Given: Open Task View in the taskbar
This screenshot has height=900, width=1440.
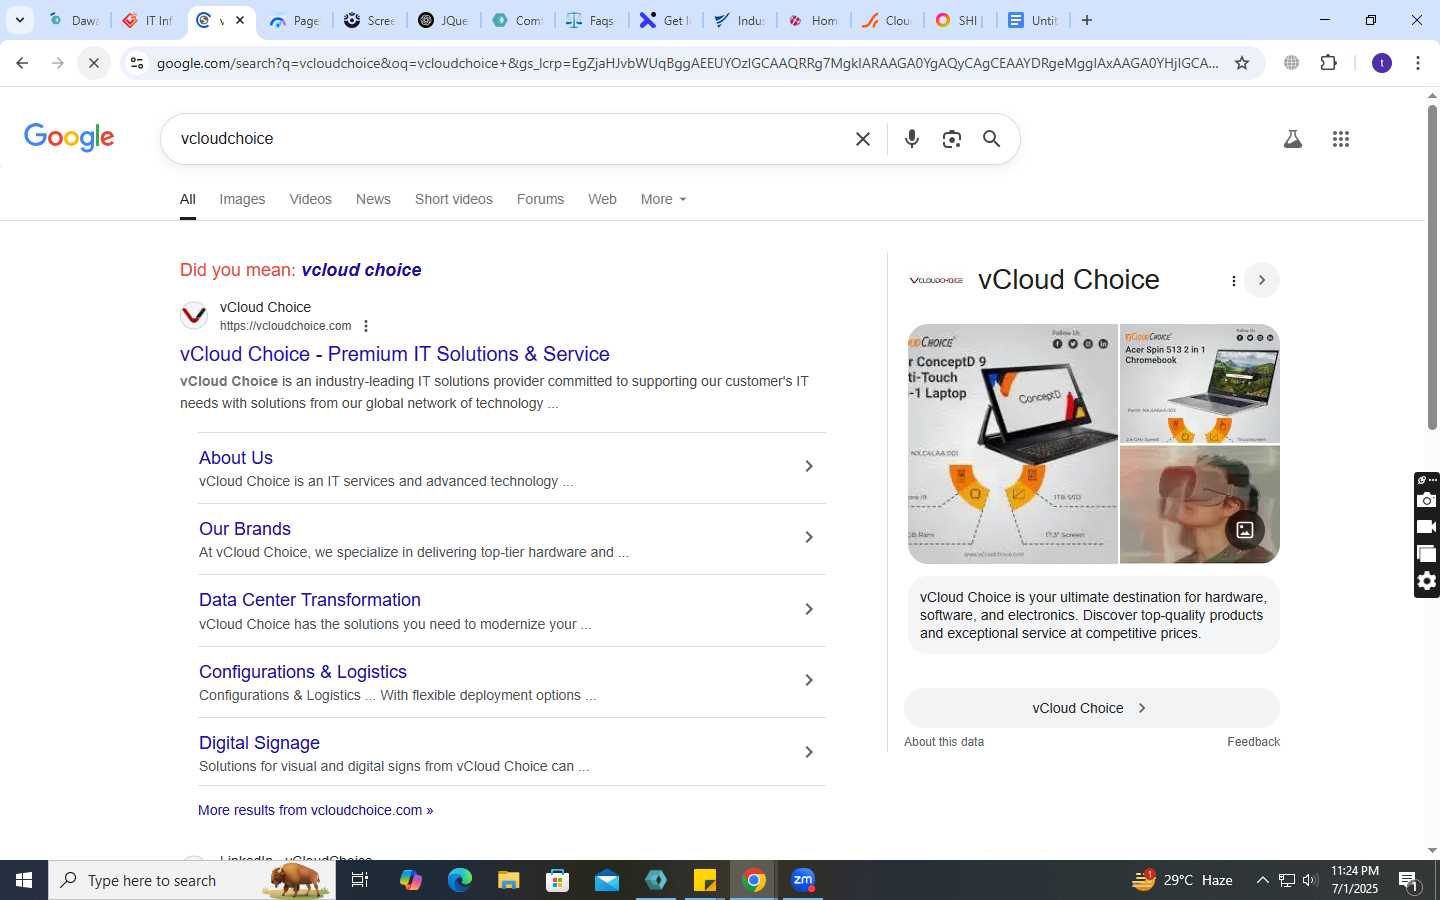Looking at the screenshot, I should click(360, 880).
